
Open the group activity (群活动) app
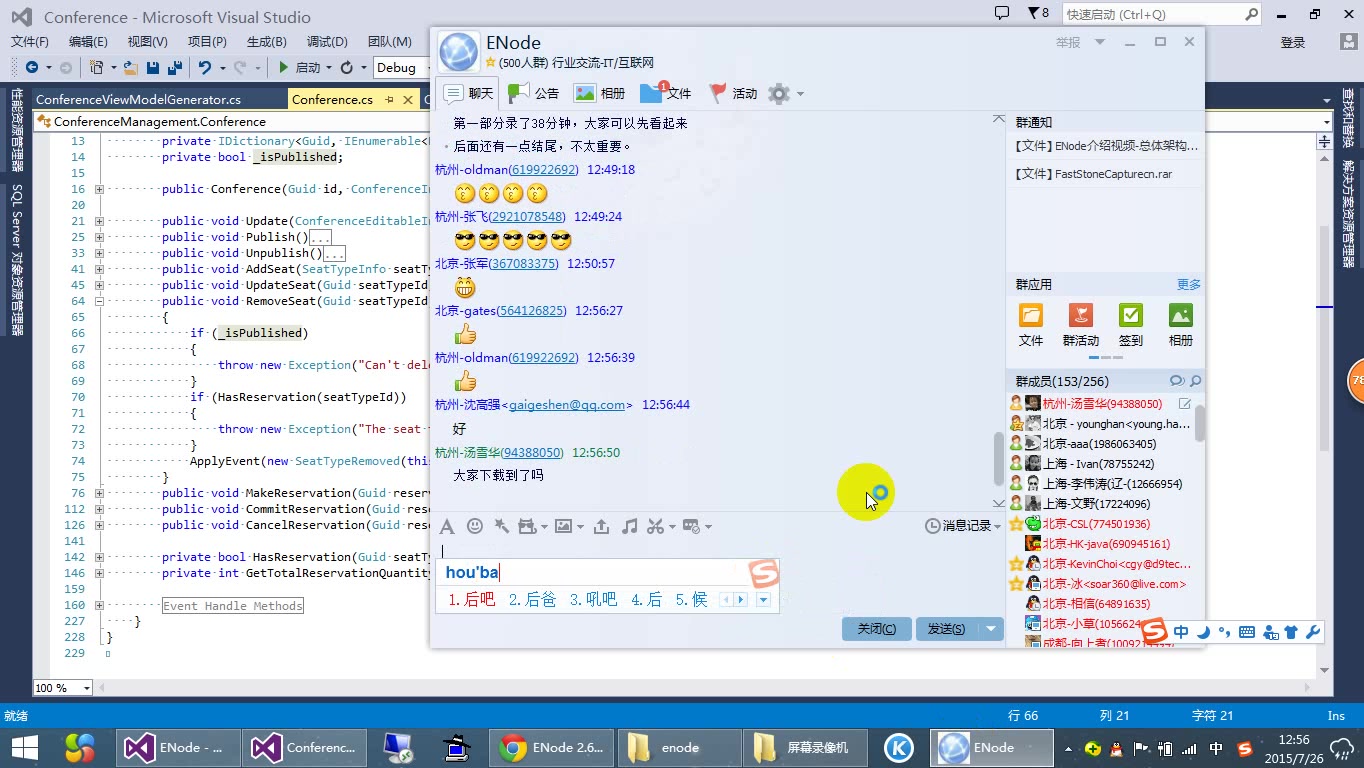pos(1080,316)
